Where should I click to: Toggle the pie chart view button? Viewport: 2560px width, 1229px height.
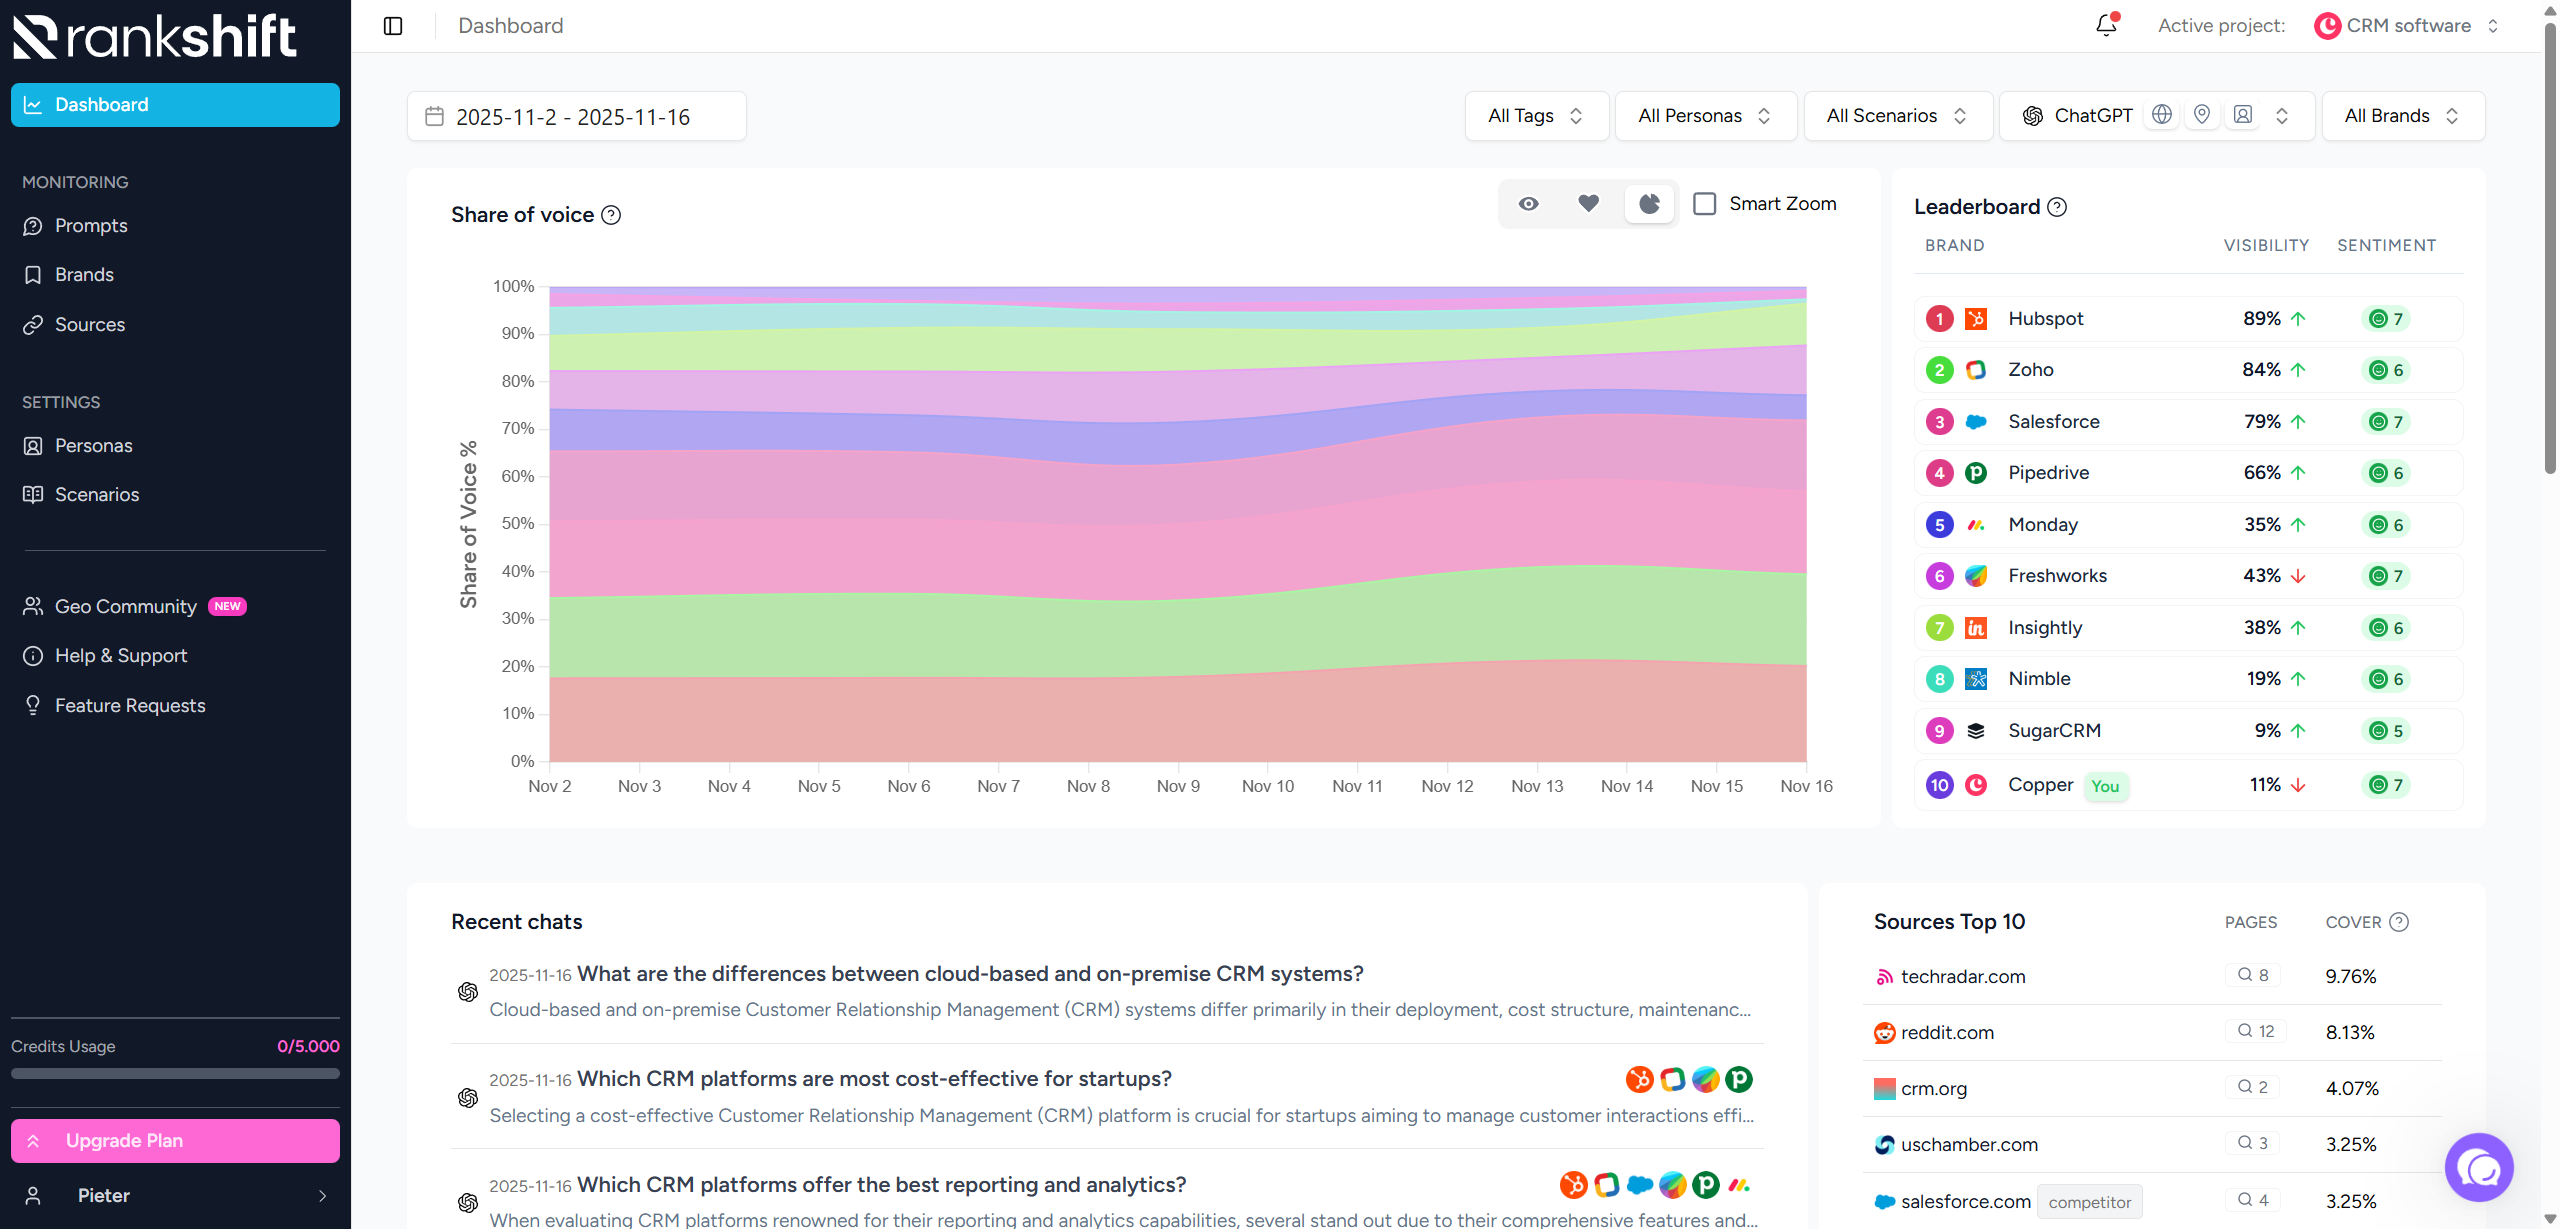(1648, 203)
